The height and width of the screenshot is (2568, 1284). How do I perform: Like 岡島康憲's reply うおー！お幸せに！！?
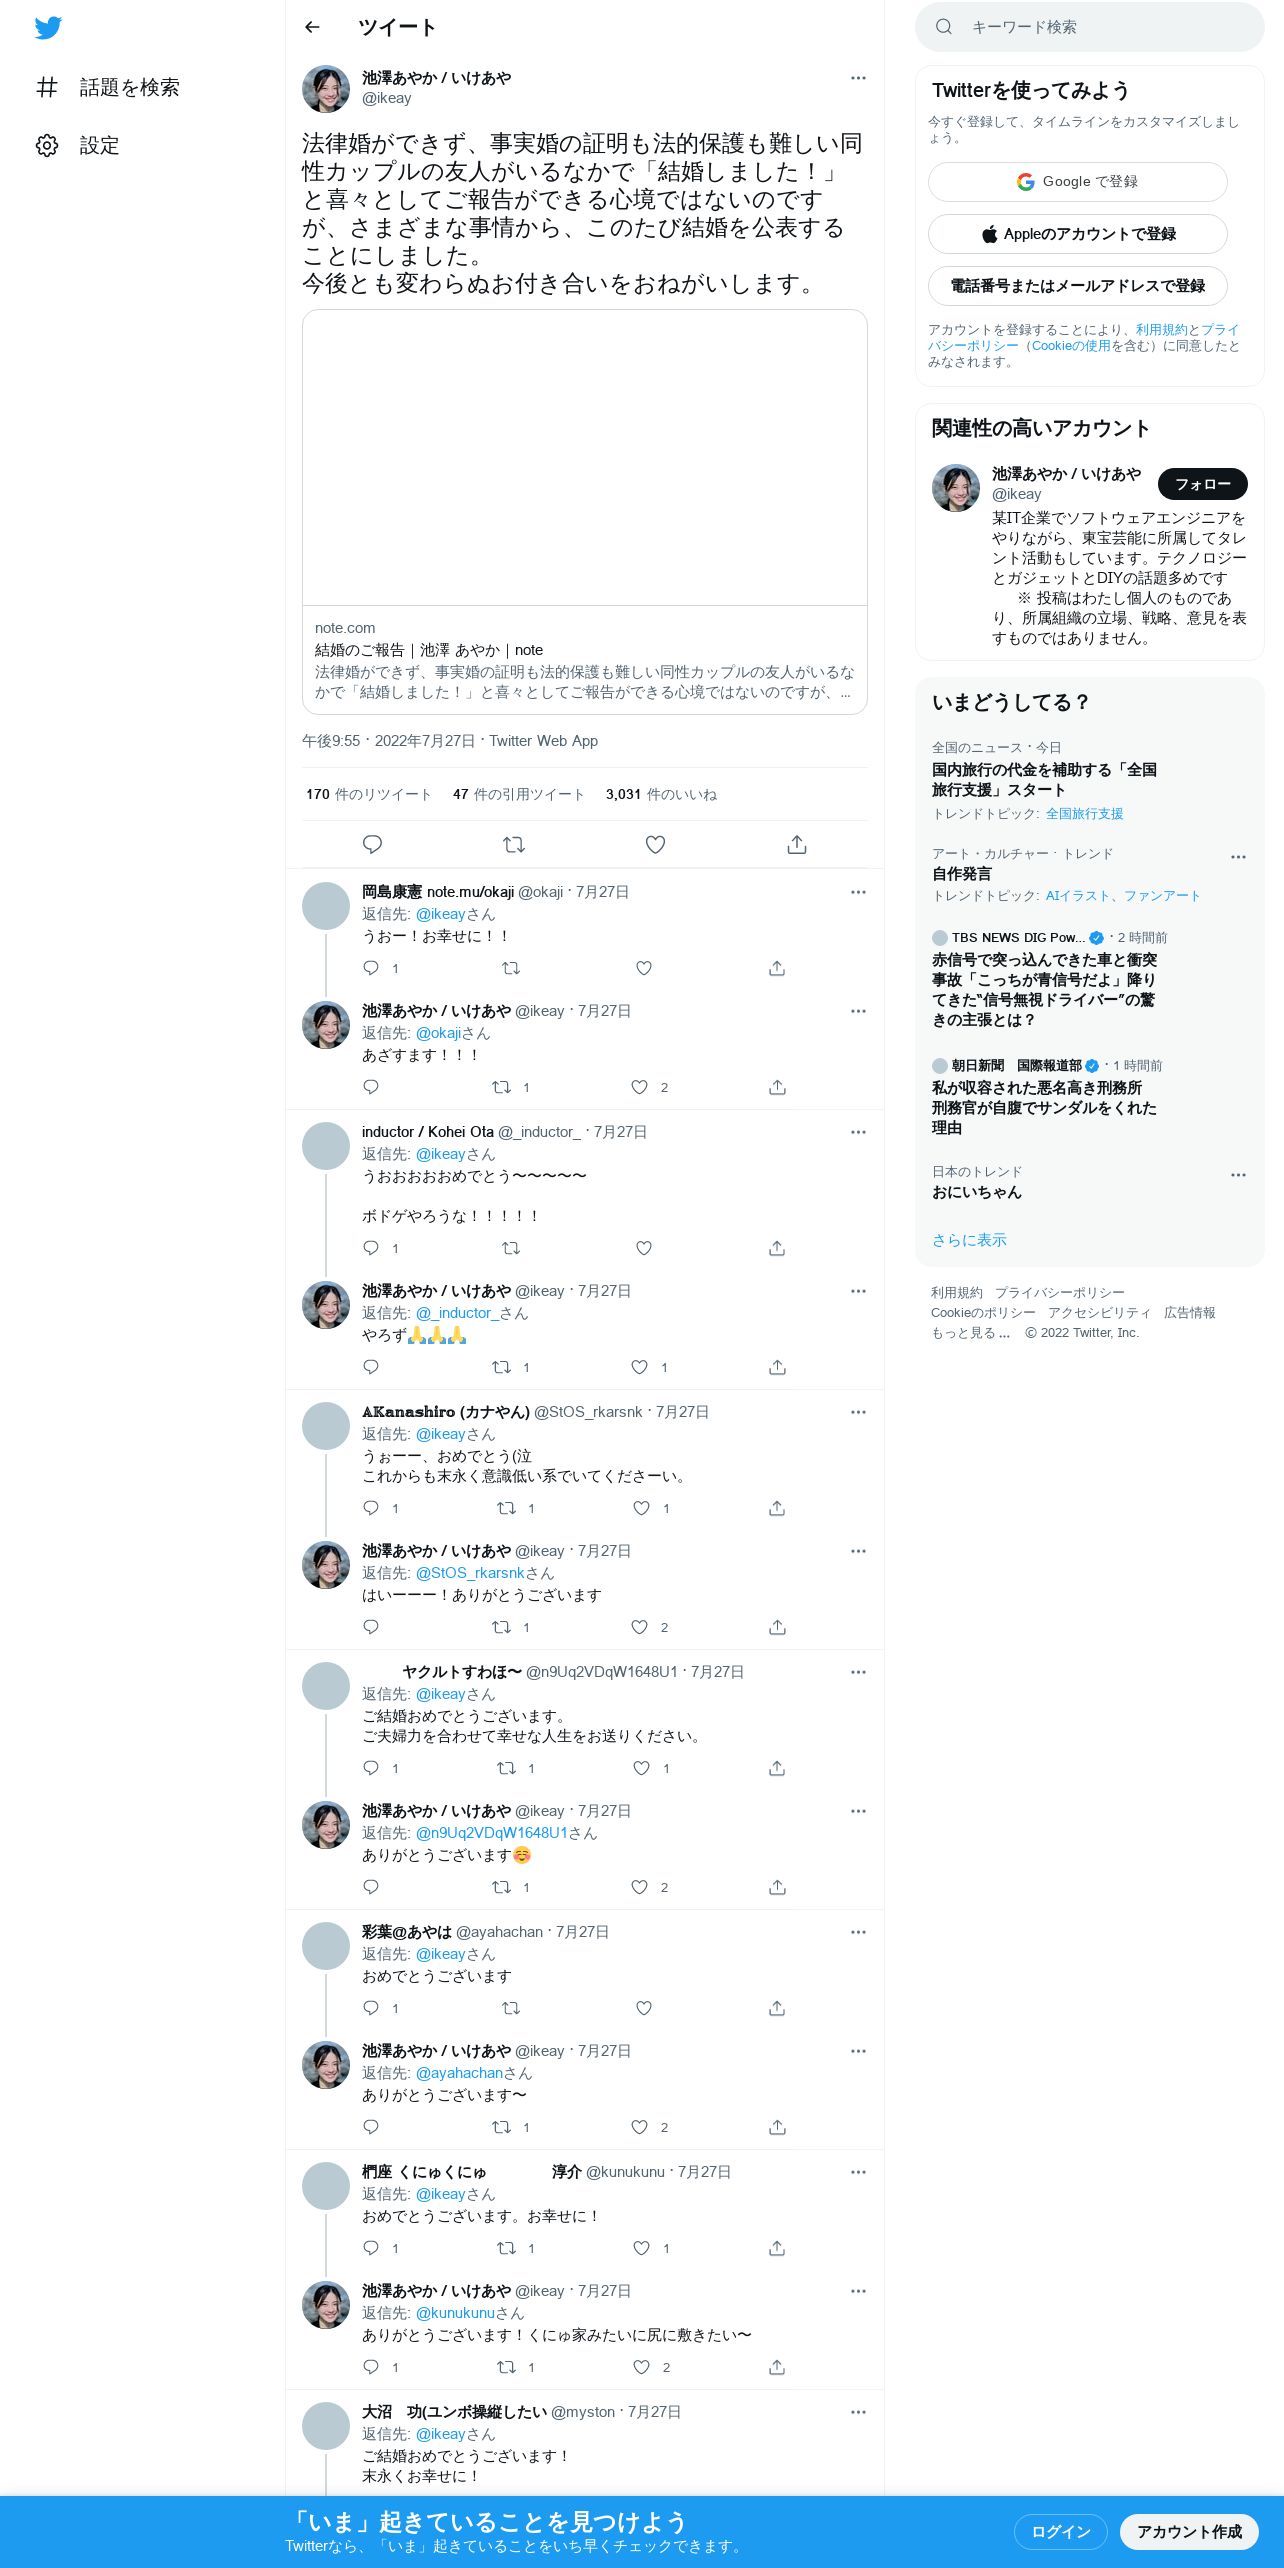point(644,968)
